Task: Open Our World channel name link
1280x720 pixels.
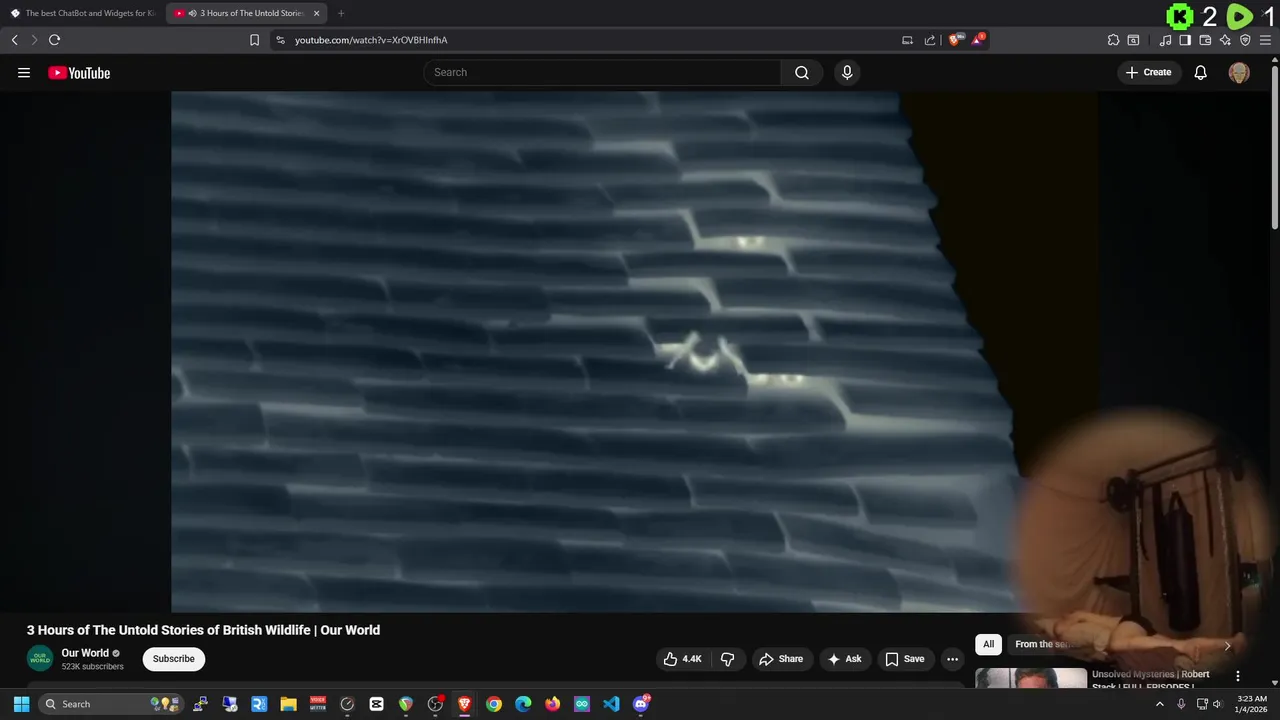Action: 85,653
